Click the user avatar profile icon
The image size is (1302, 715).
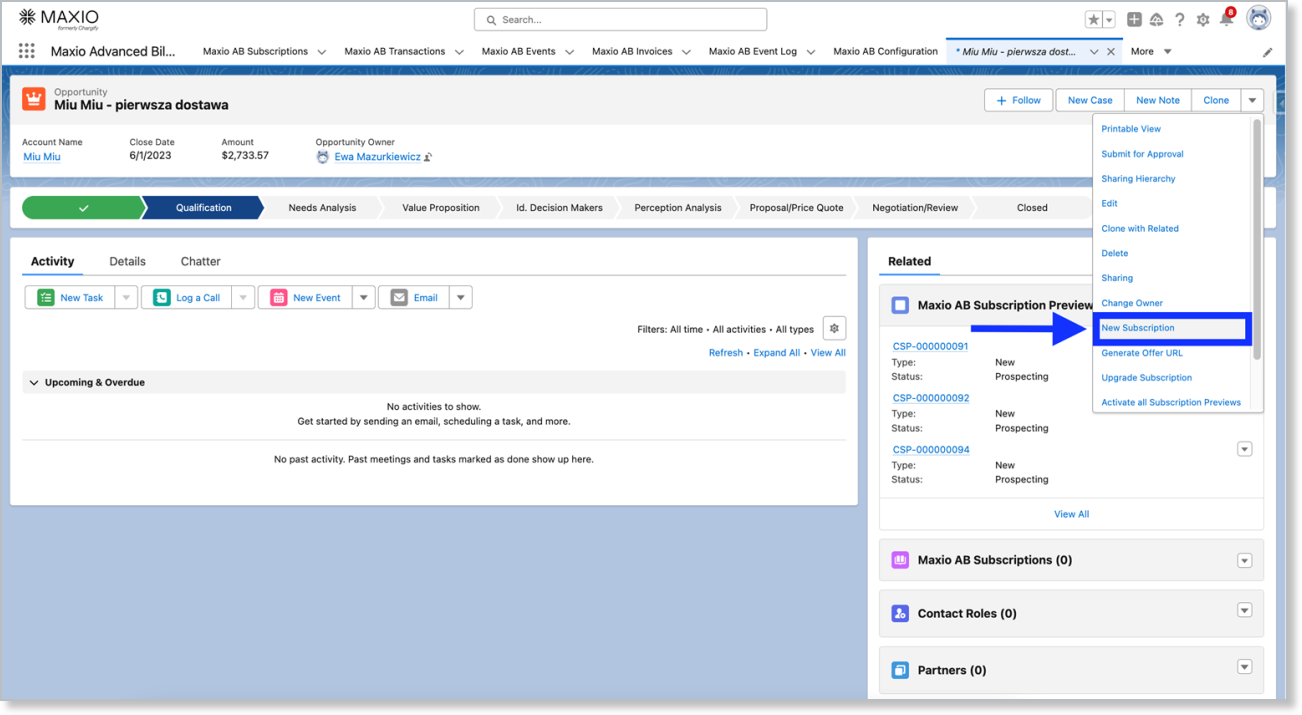click(x=1258, y=19)
